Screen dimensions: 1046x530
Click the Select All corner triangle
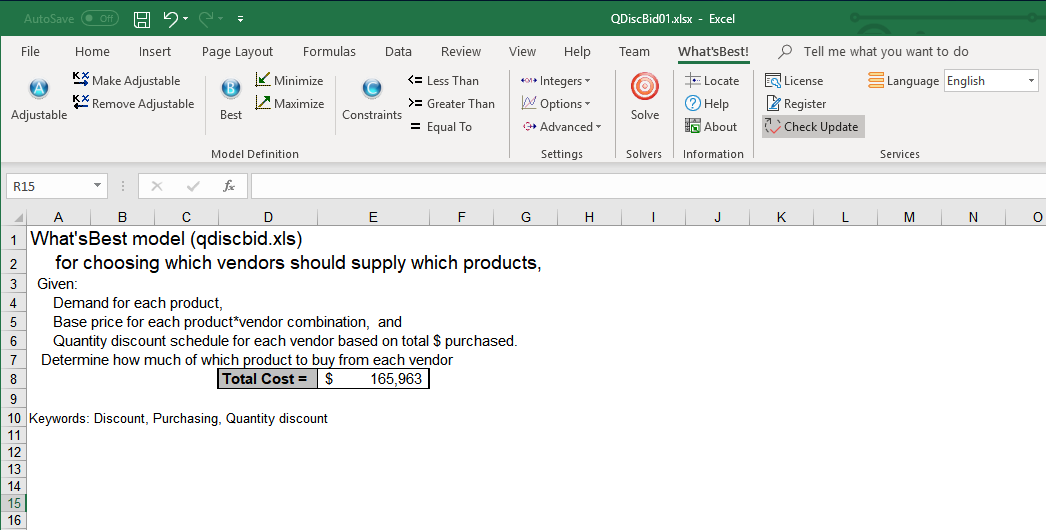click(x=19, y=218)
